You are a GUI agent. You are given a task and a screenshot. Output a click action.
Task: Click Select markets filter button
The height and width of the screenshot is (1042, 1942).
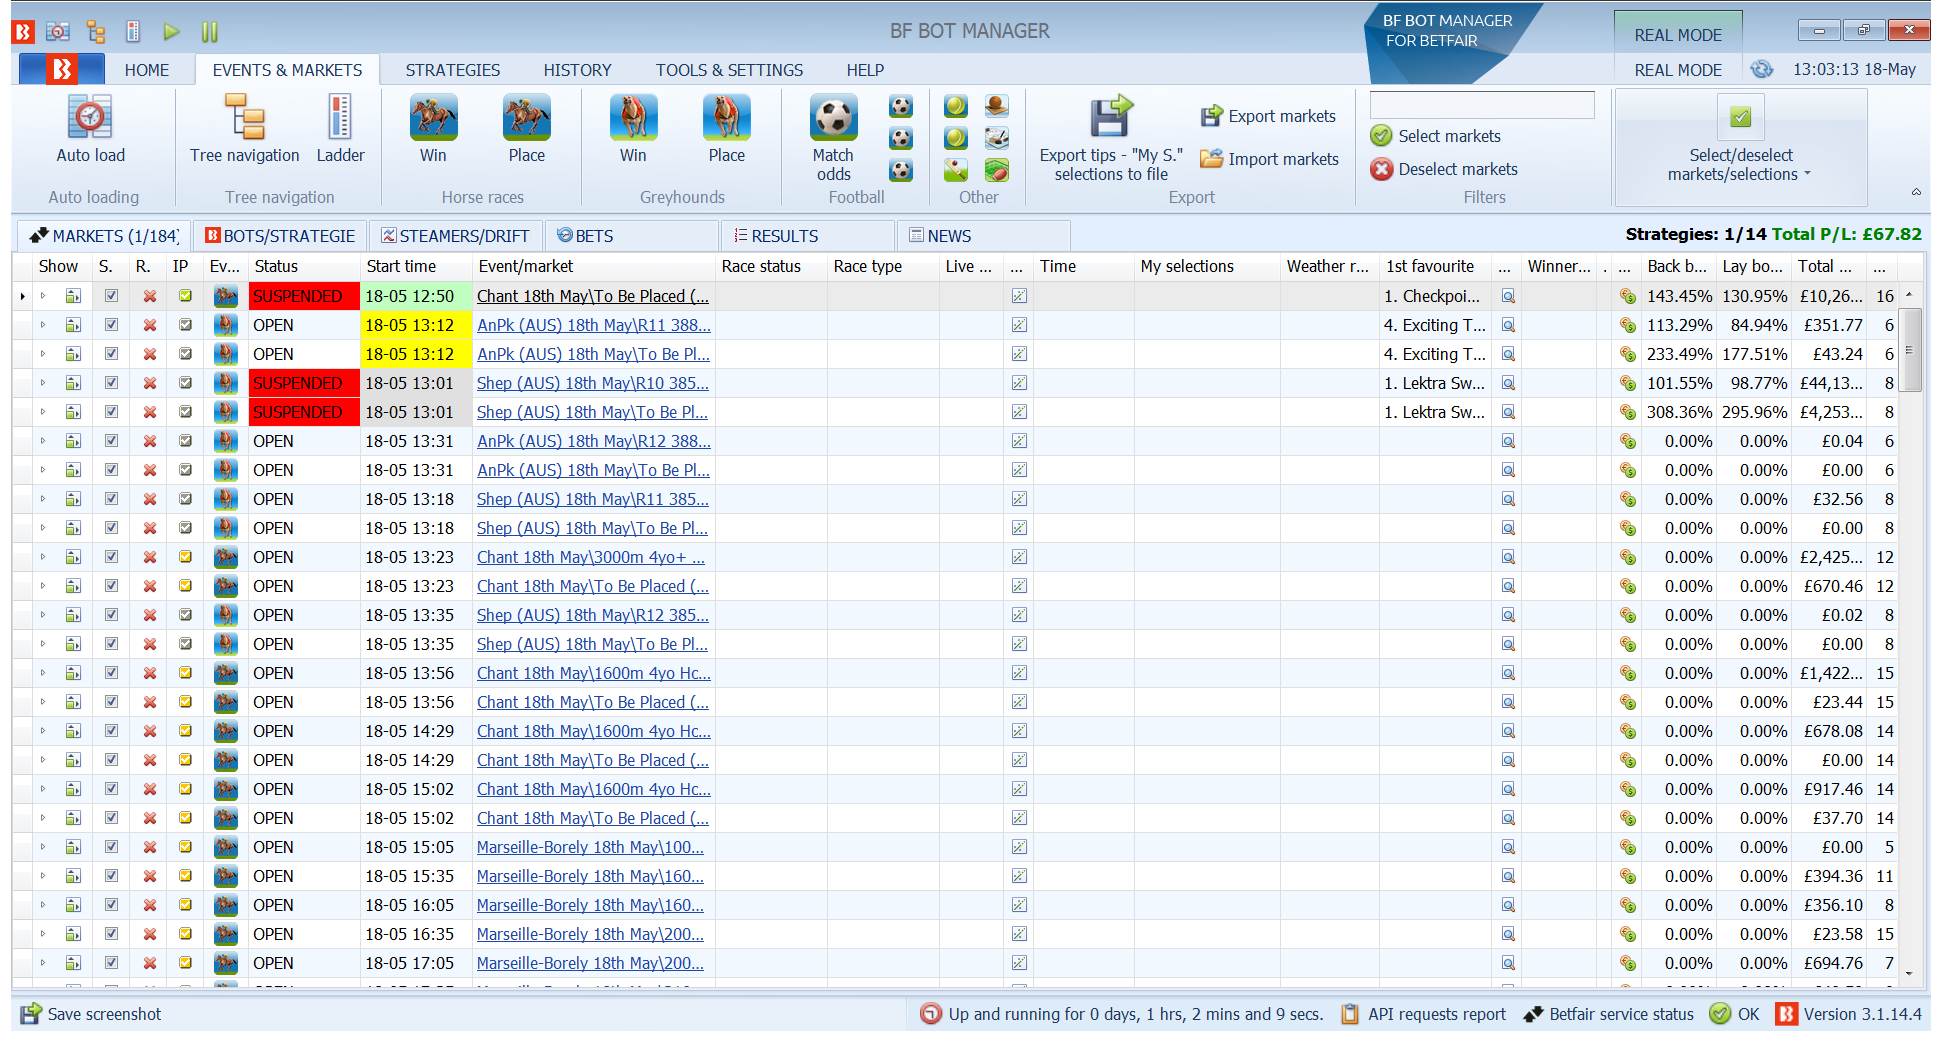(x=1435, y=136)
